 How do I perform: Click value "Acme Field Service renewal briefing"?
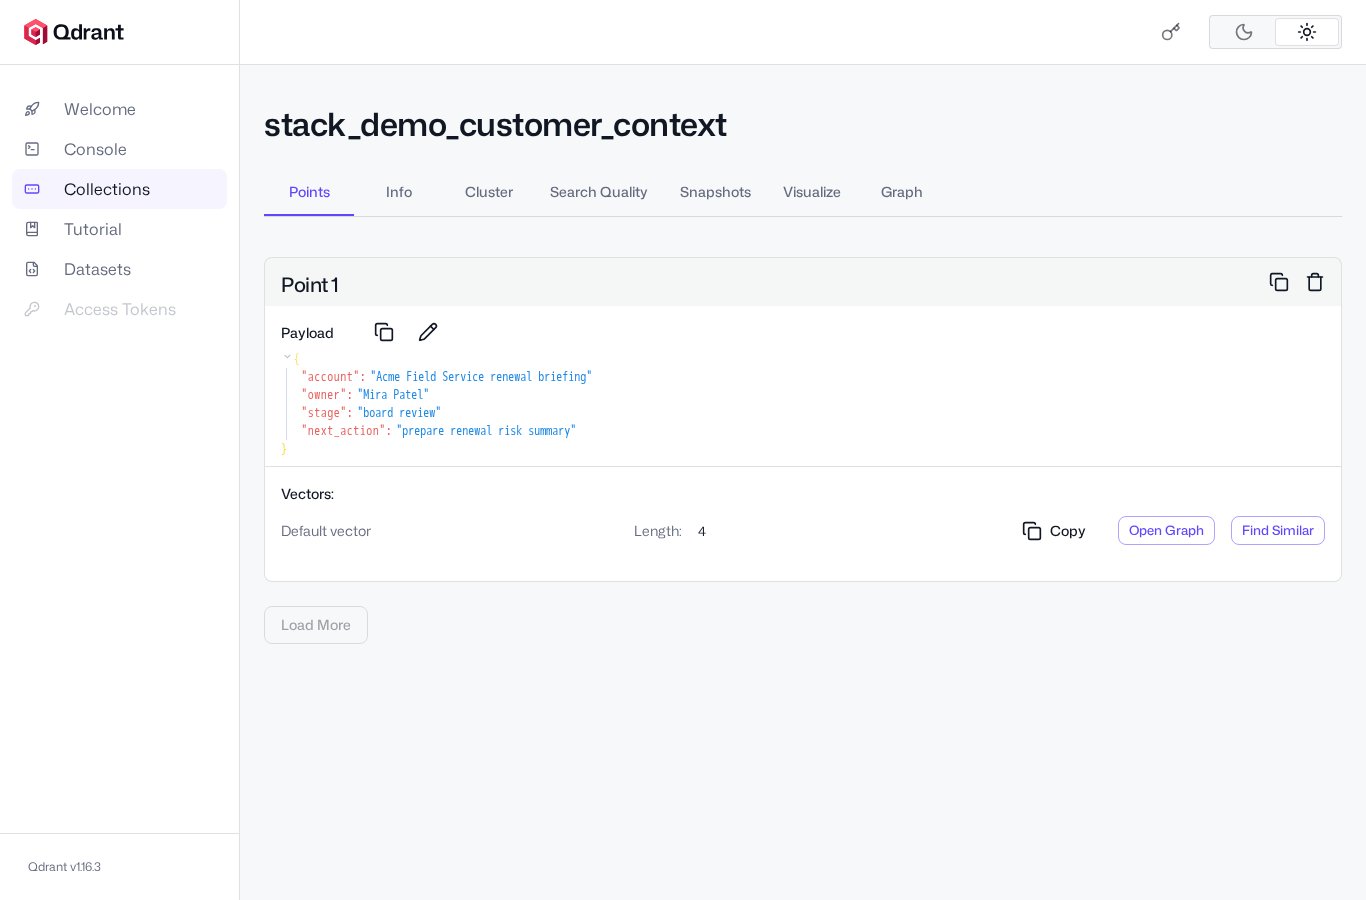click(x=481, y=377)
